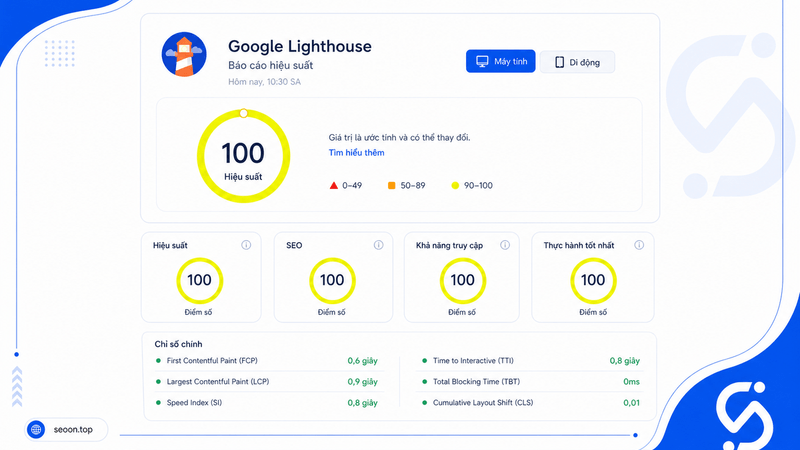Click the Khả năng truy cập score circle
The width and height of the screenshot is (800, 450).
tap(463, 281)
